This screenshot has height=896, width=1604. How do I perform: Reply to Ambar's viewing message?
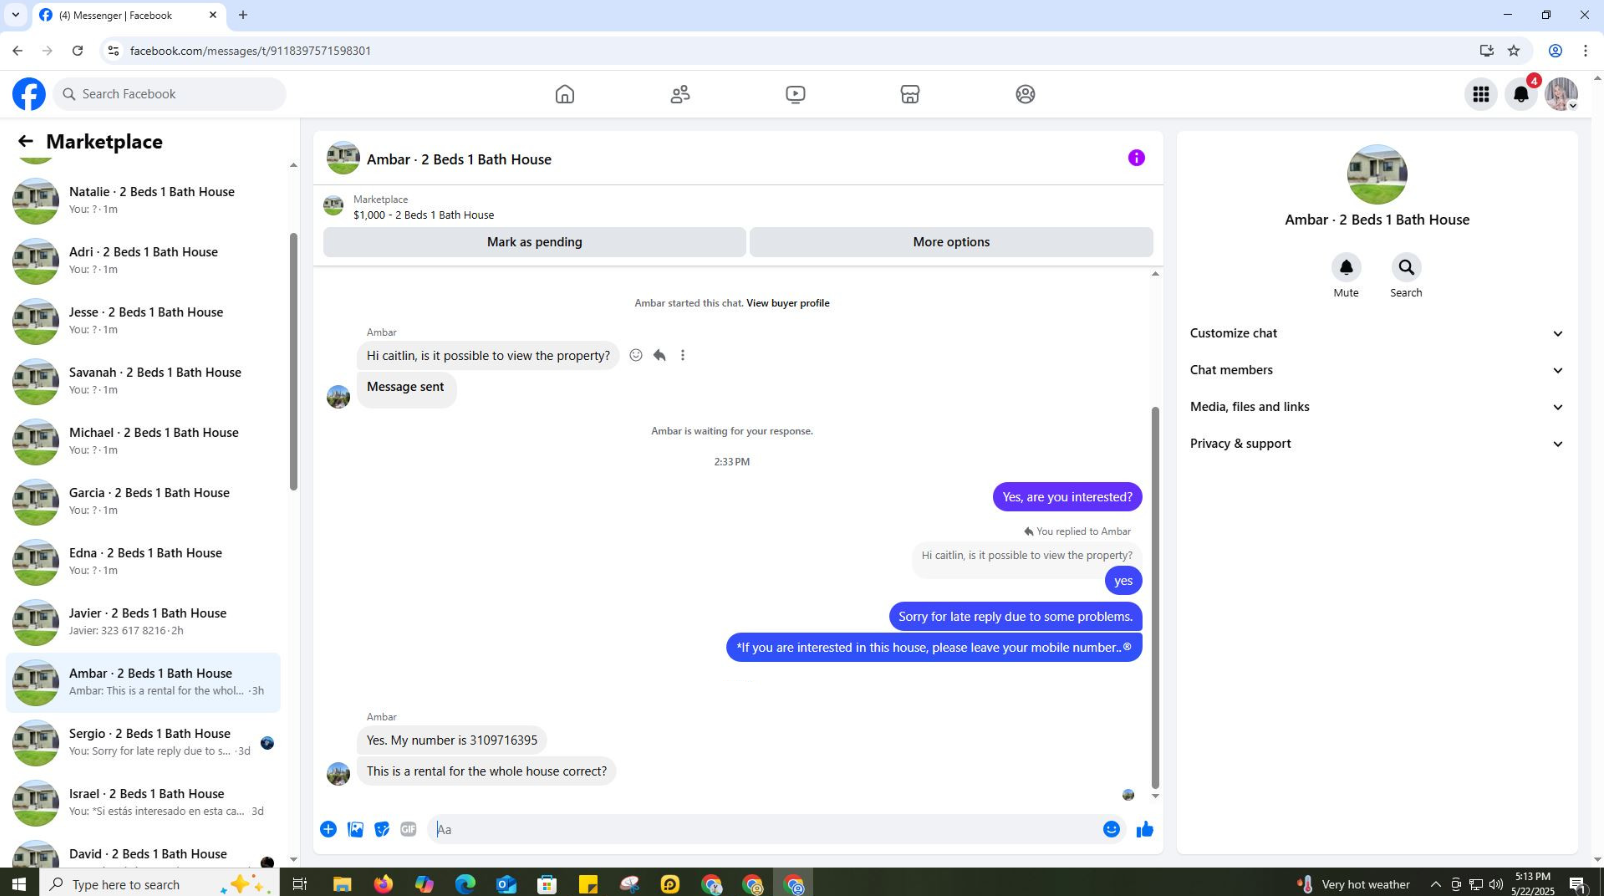tap(659, 355)
